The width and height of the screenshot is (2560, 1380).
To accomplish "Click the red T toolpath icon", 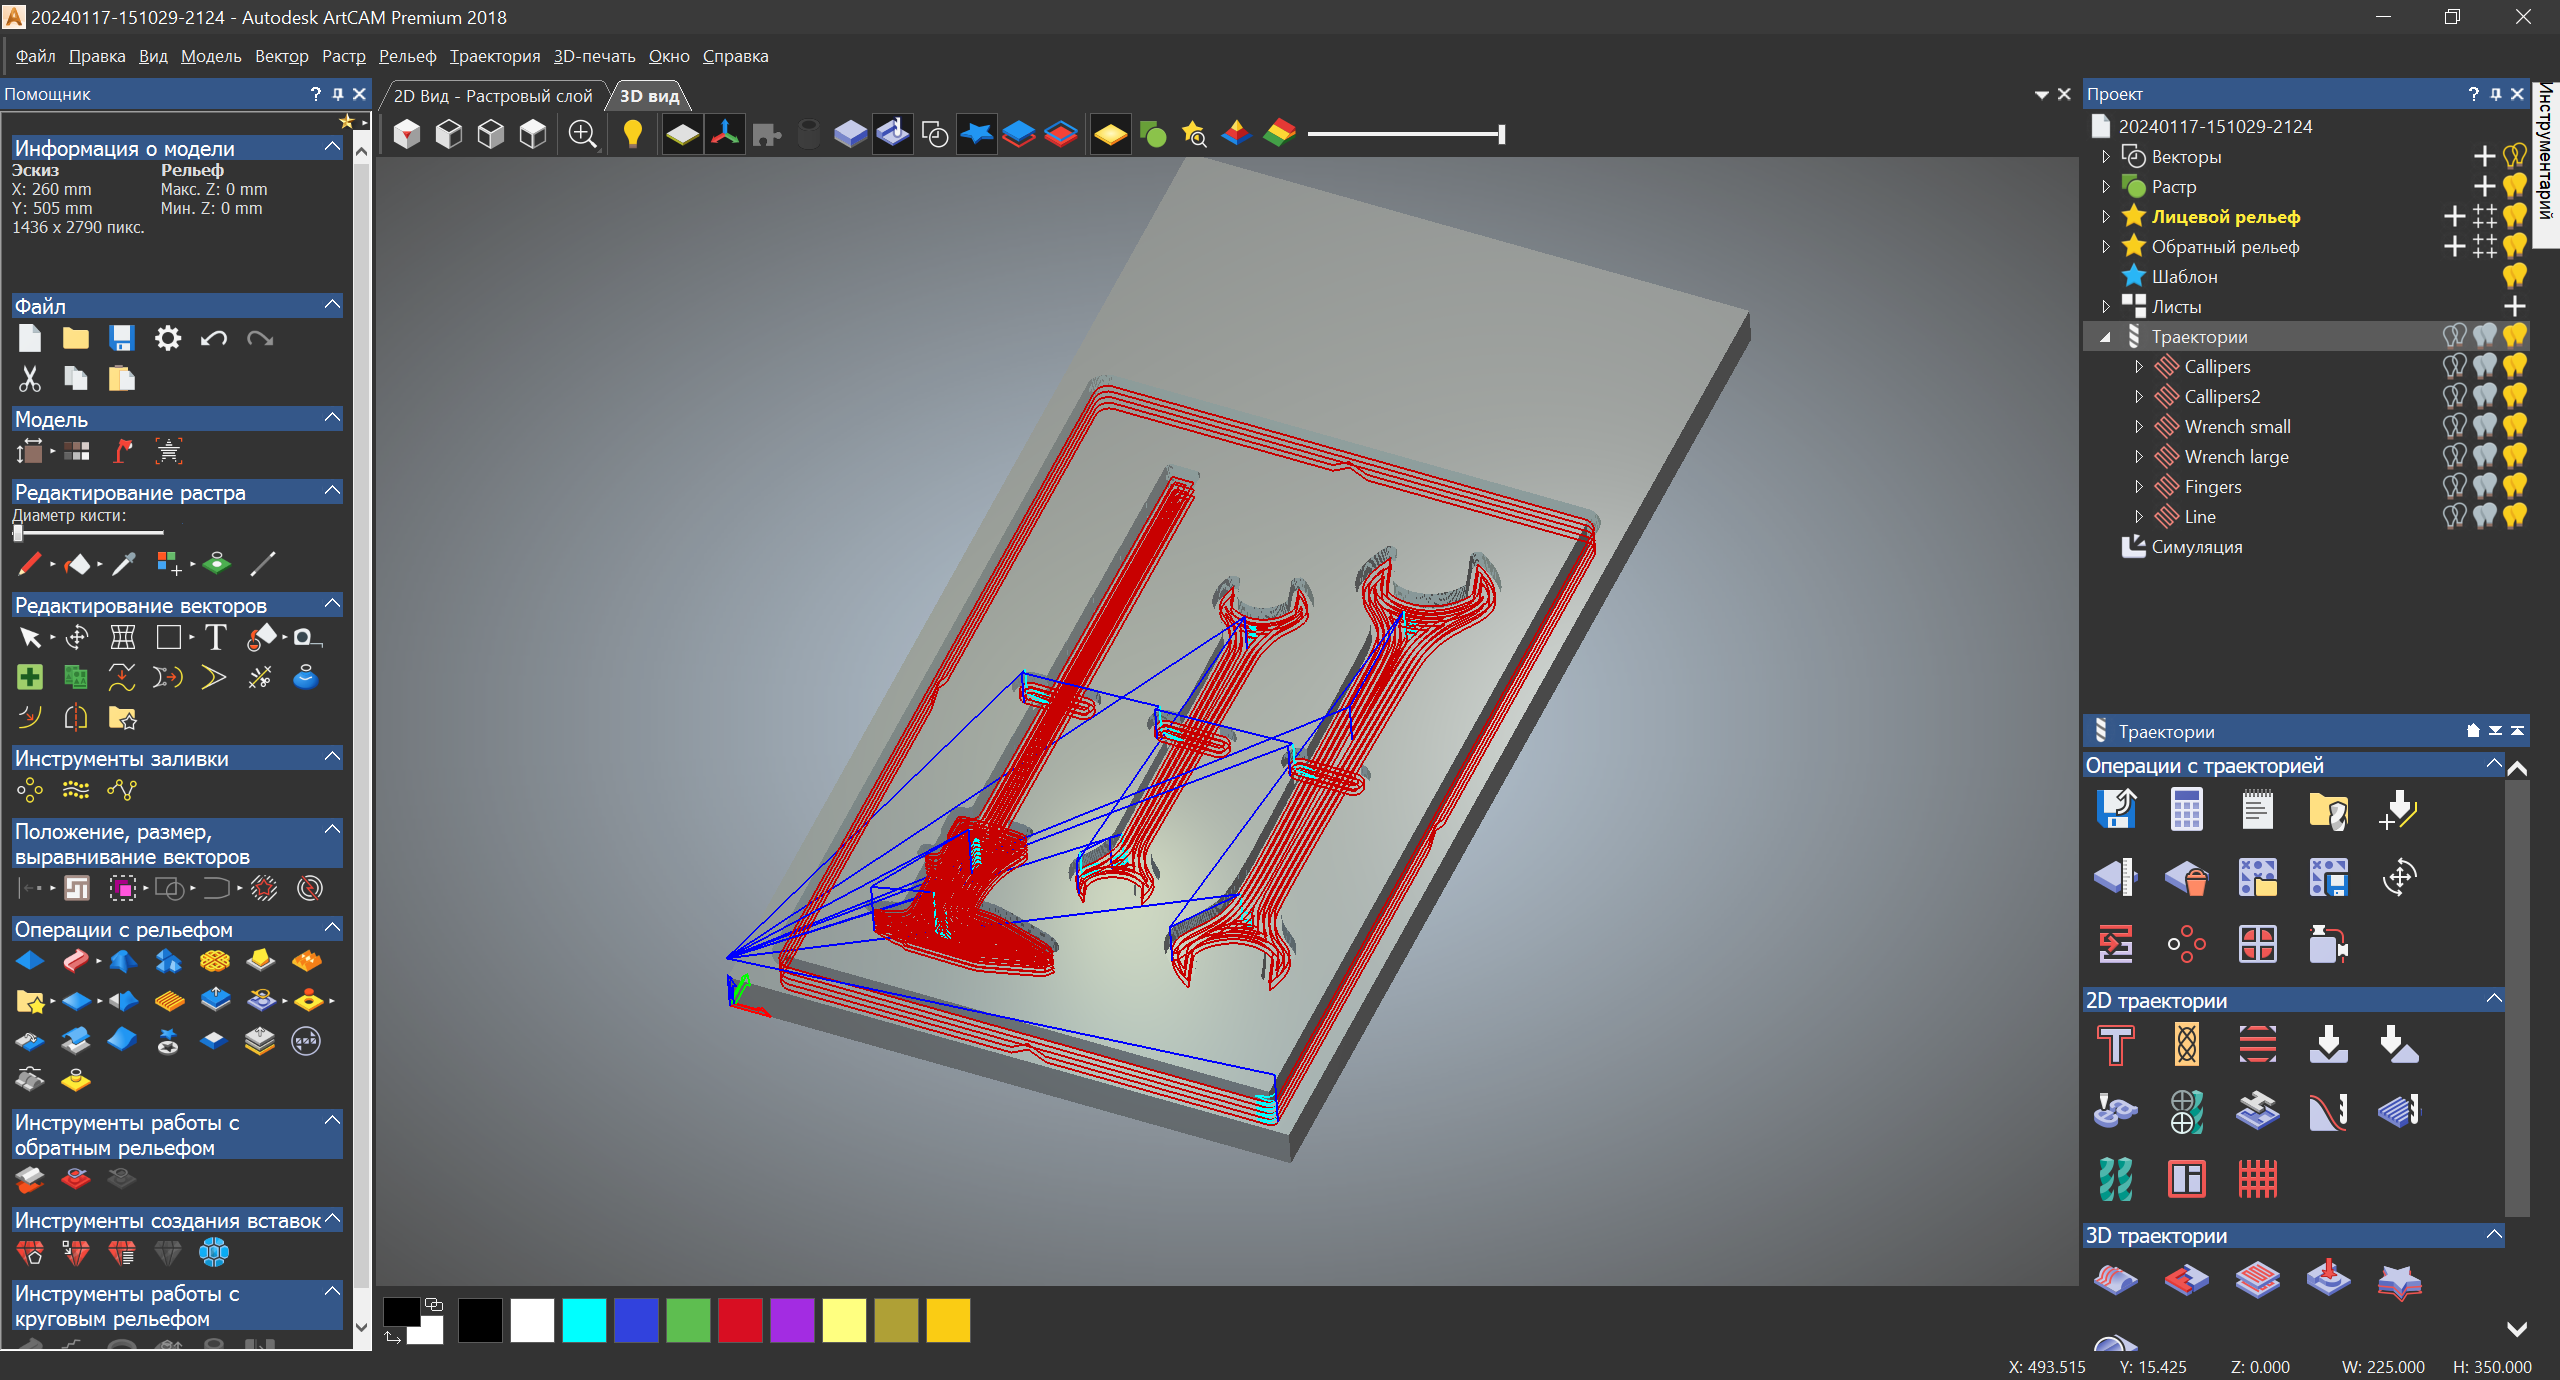I will point(2115,1046).
